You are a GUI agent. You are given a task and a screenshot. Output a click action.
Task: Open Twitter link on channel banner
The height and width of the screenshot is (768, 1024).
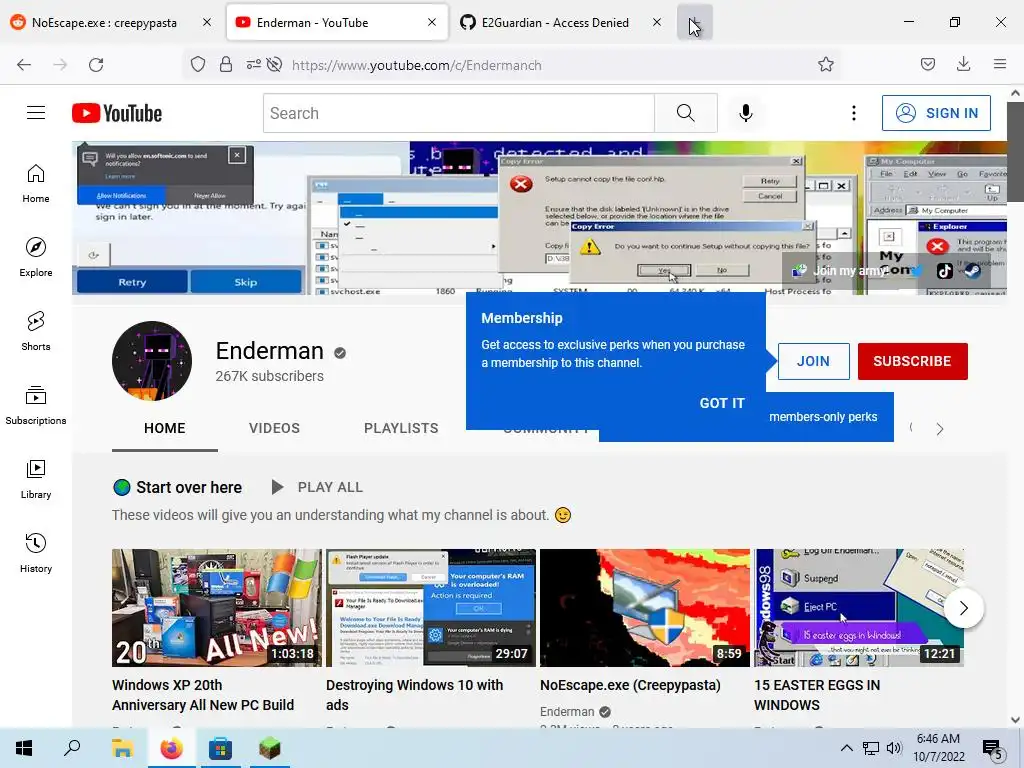(x=917, y=270)
